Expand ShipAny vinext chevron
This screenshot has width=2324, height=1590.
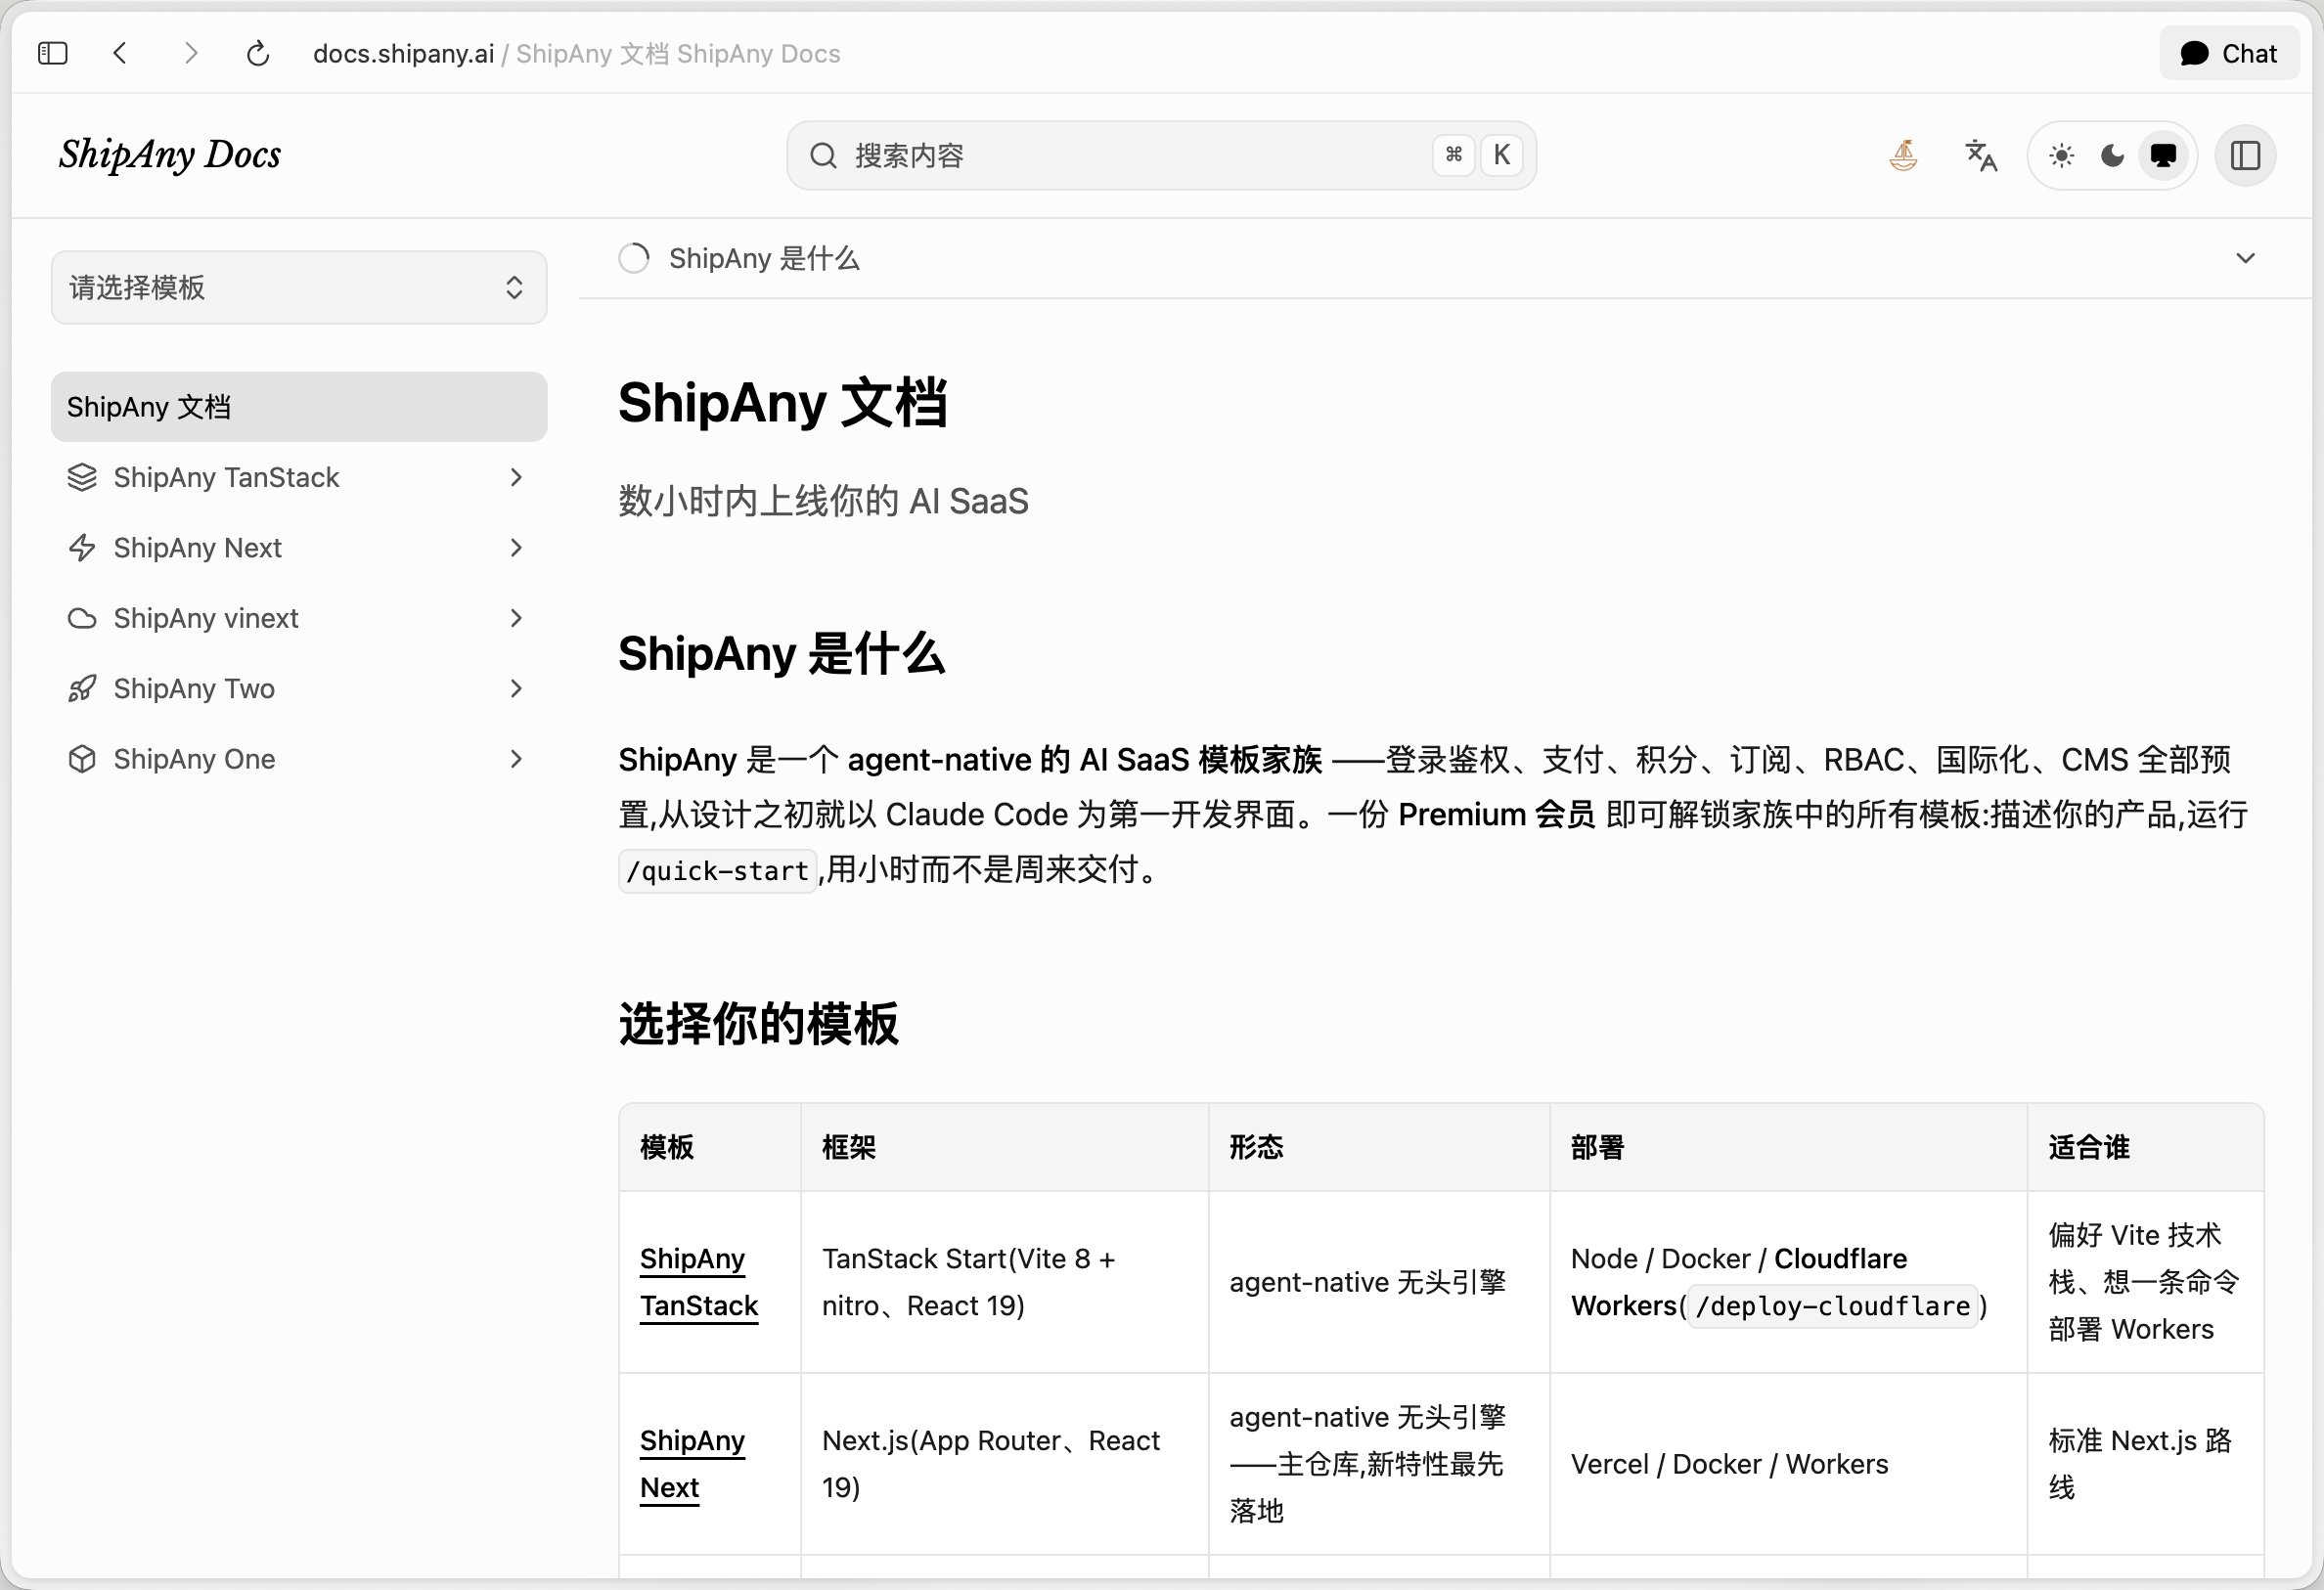516,618
